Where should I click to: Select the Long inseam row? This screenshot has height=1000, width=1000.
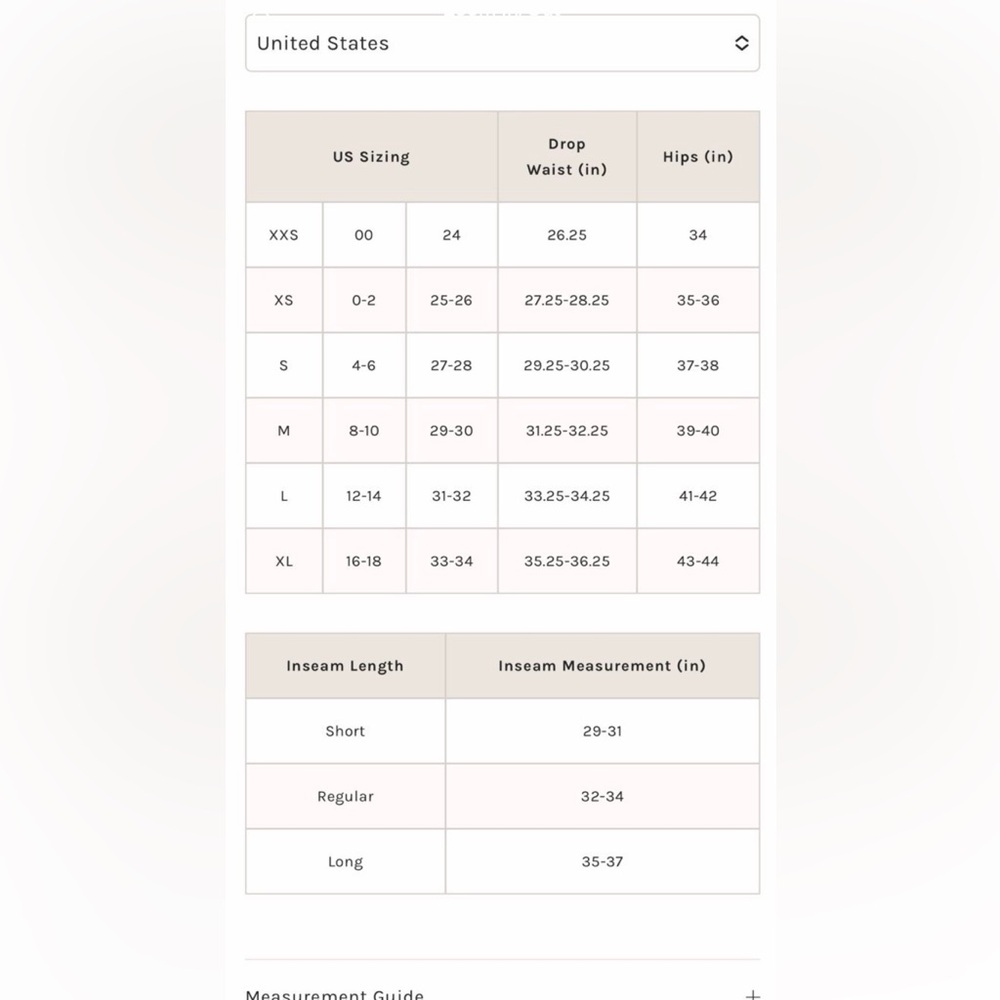(x=345, y=862)
